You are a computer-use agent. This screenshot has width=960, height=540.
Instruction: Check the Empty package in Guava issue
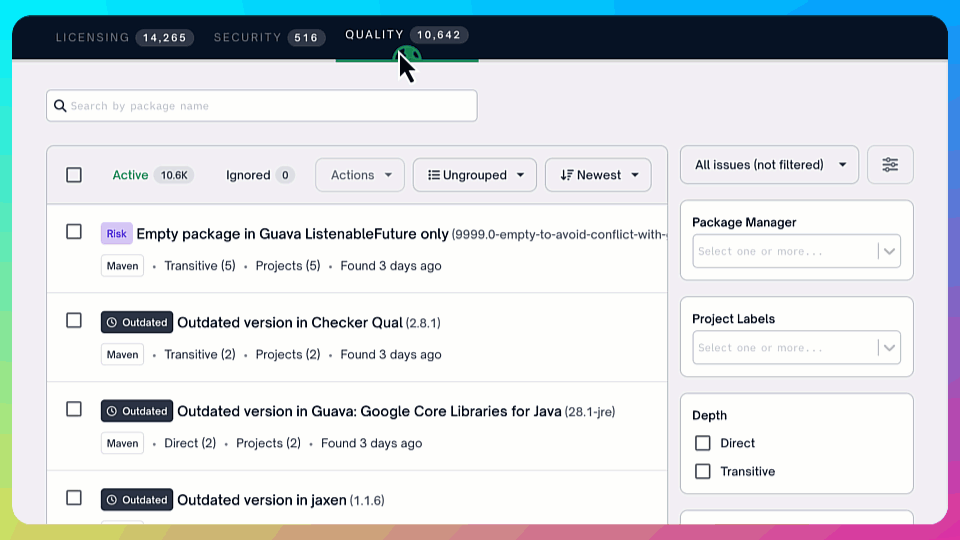click(x=74, y=232)
